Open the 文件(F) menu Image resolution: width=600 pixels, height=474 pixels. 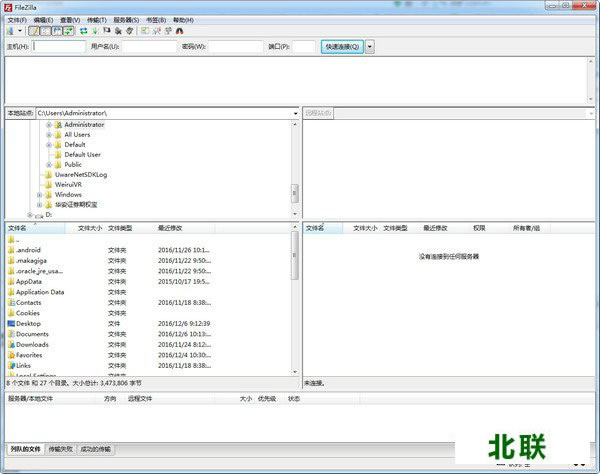(17, 20)
